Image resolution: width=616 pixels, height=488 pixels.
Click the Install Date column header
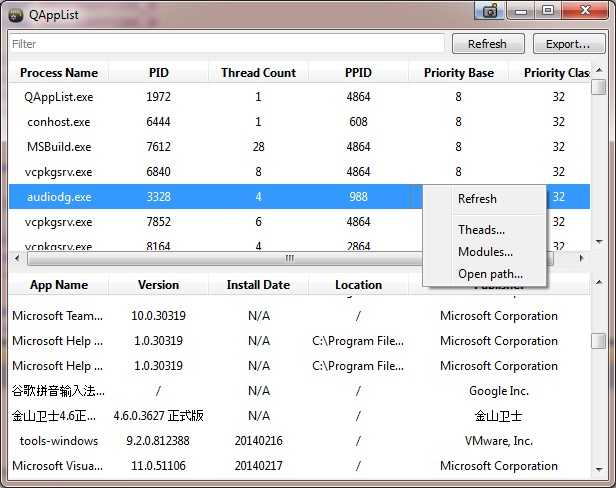[258, 285]
